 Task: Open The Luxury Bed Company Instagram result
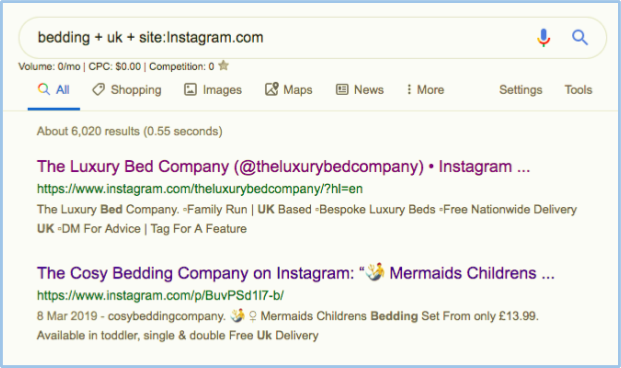[283, 167]
